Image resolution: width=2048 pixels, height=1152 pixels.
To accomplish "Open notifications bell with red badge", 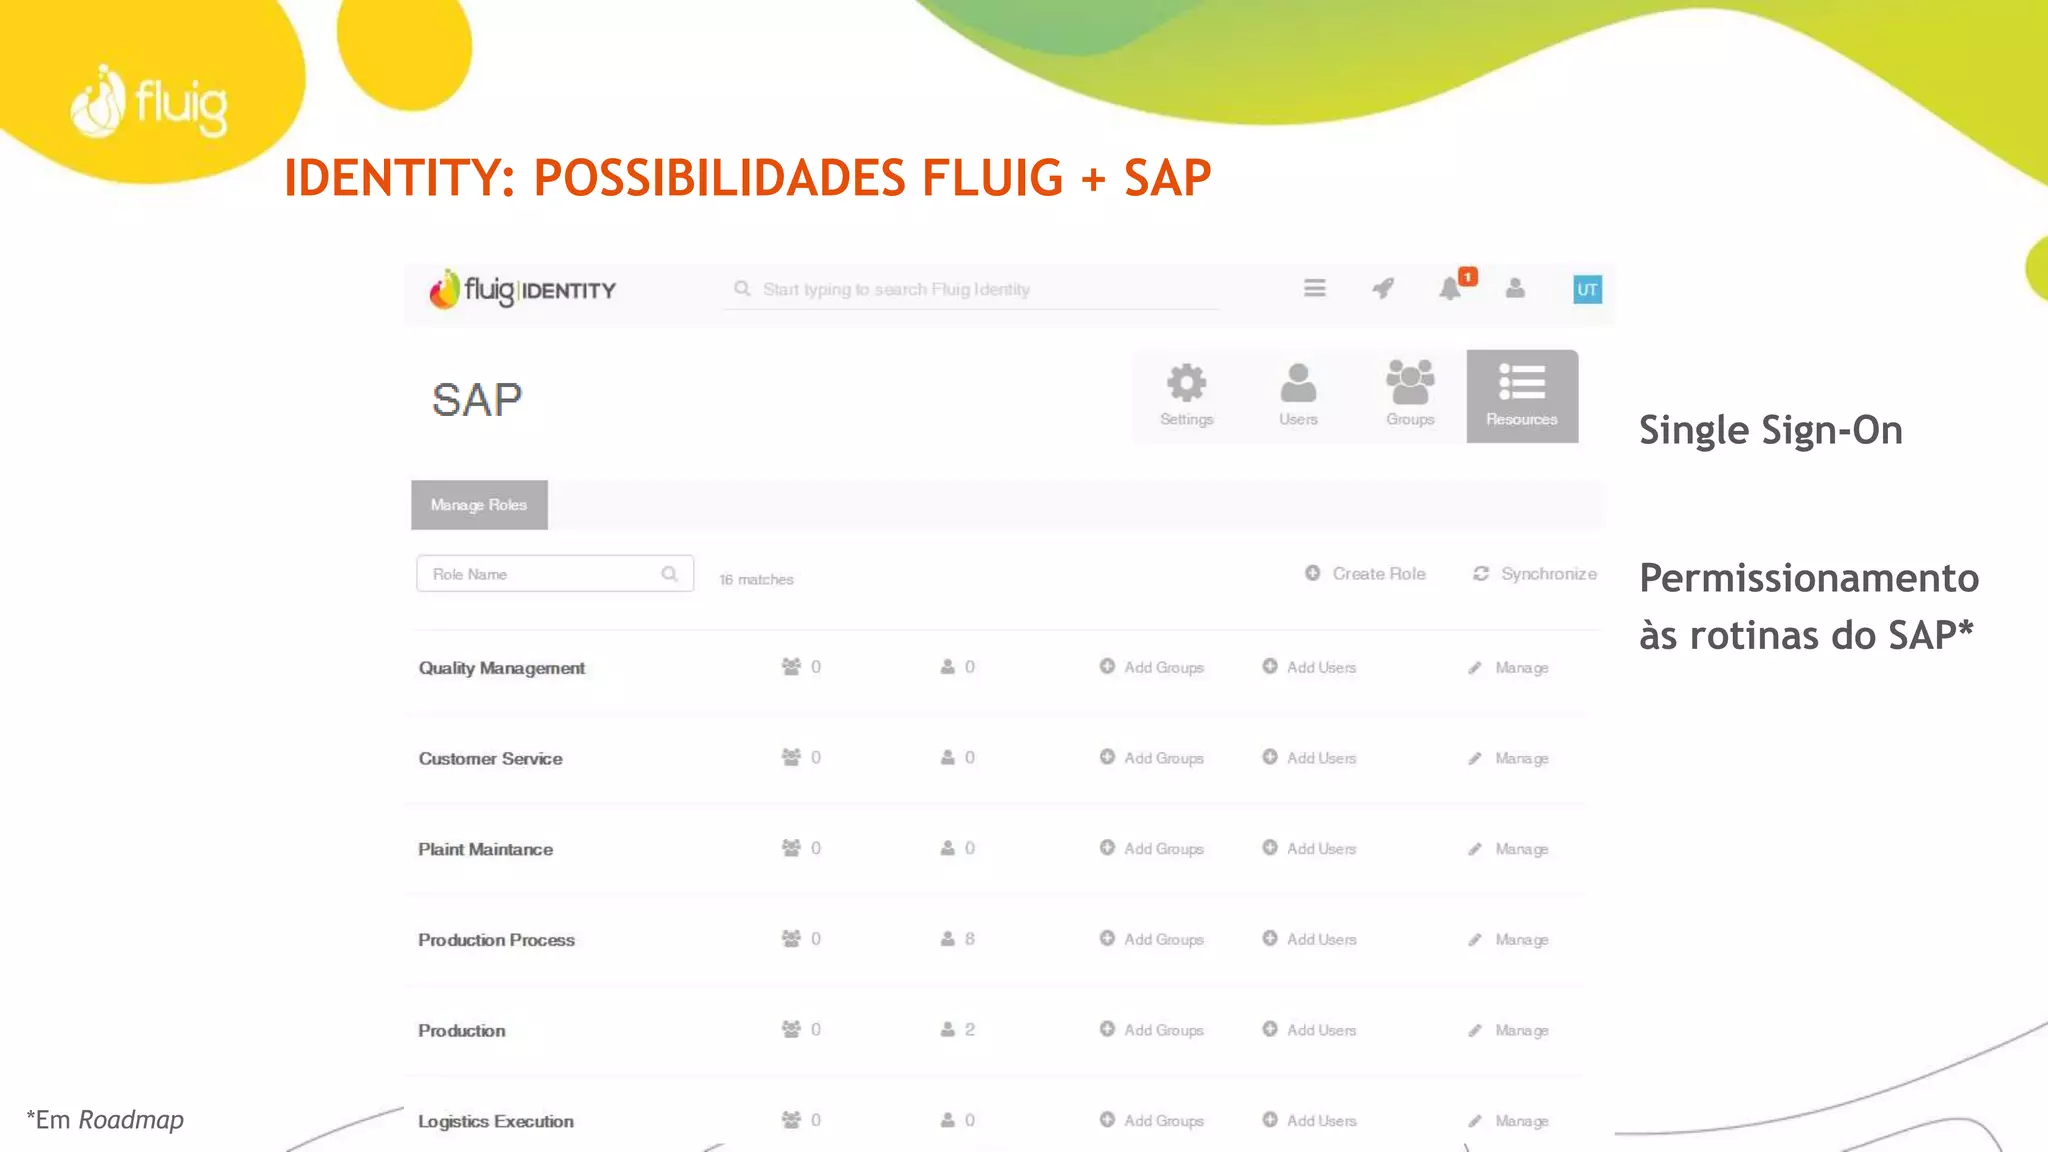I will click(x=1451, y=289).
